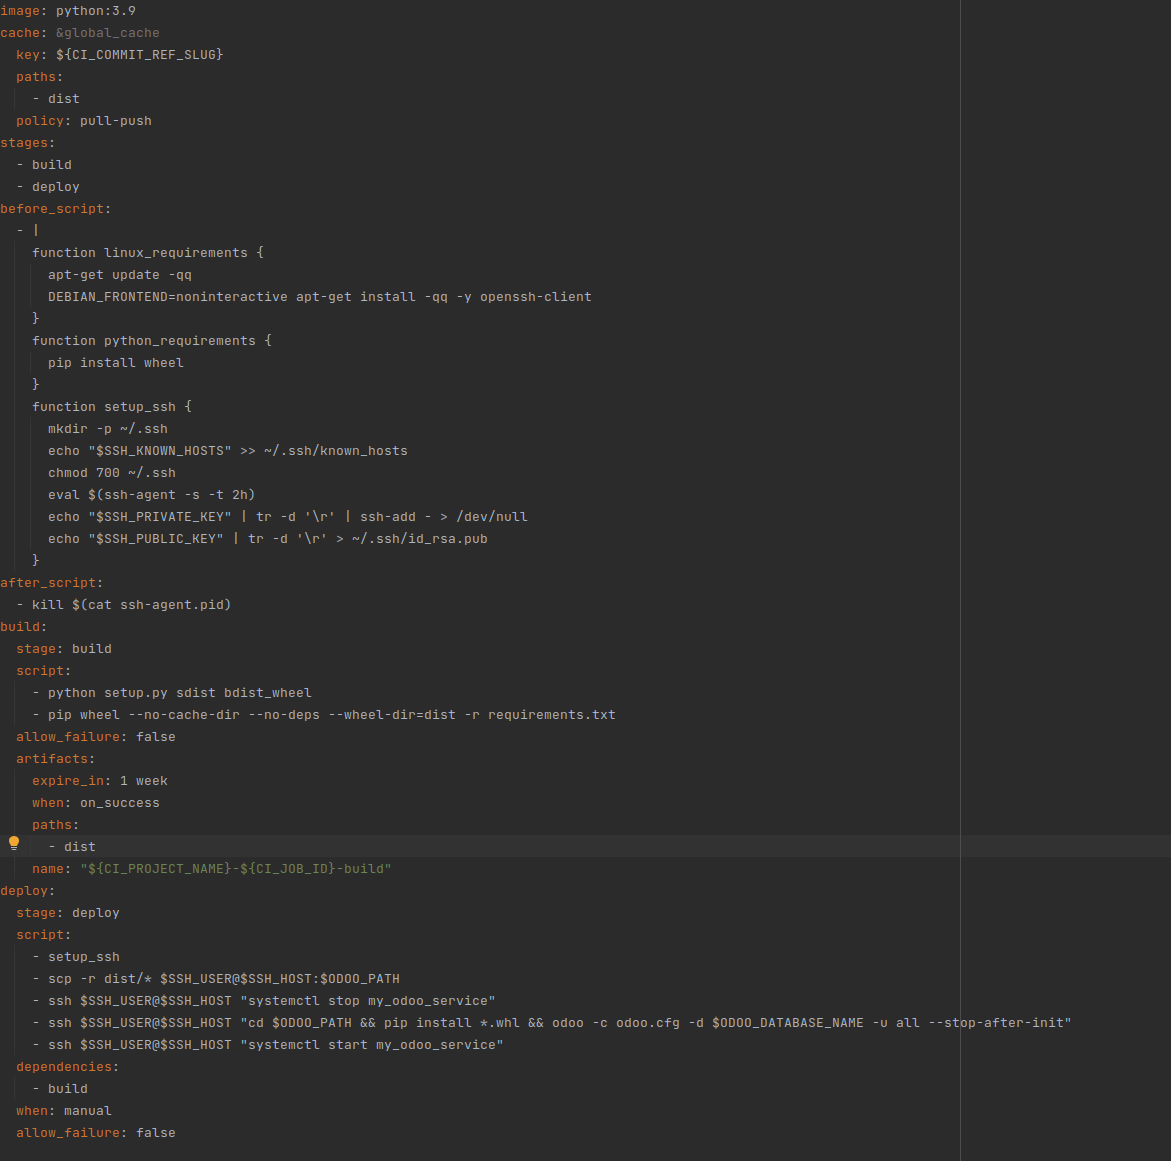Click the 'when: manual' line
The image size is (1171, 1161).
(64, 1111)
